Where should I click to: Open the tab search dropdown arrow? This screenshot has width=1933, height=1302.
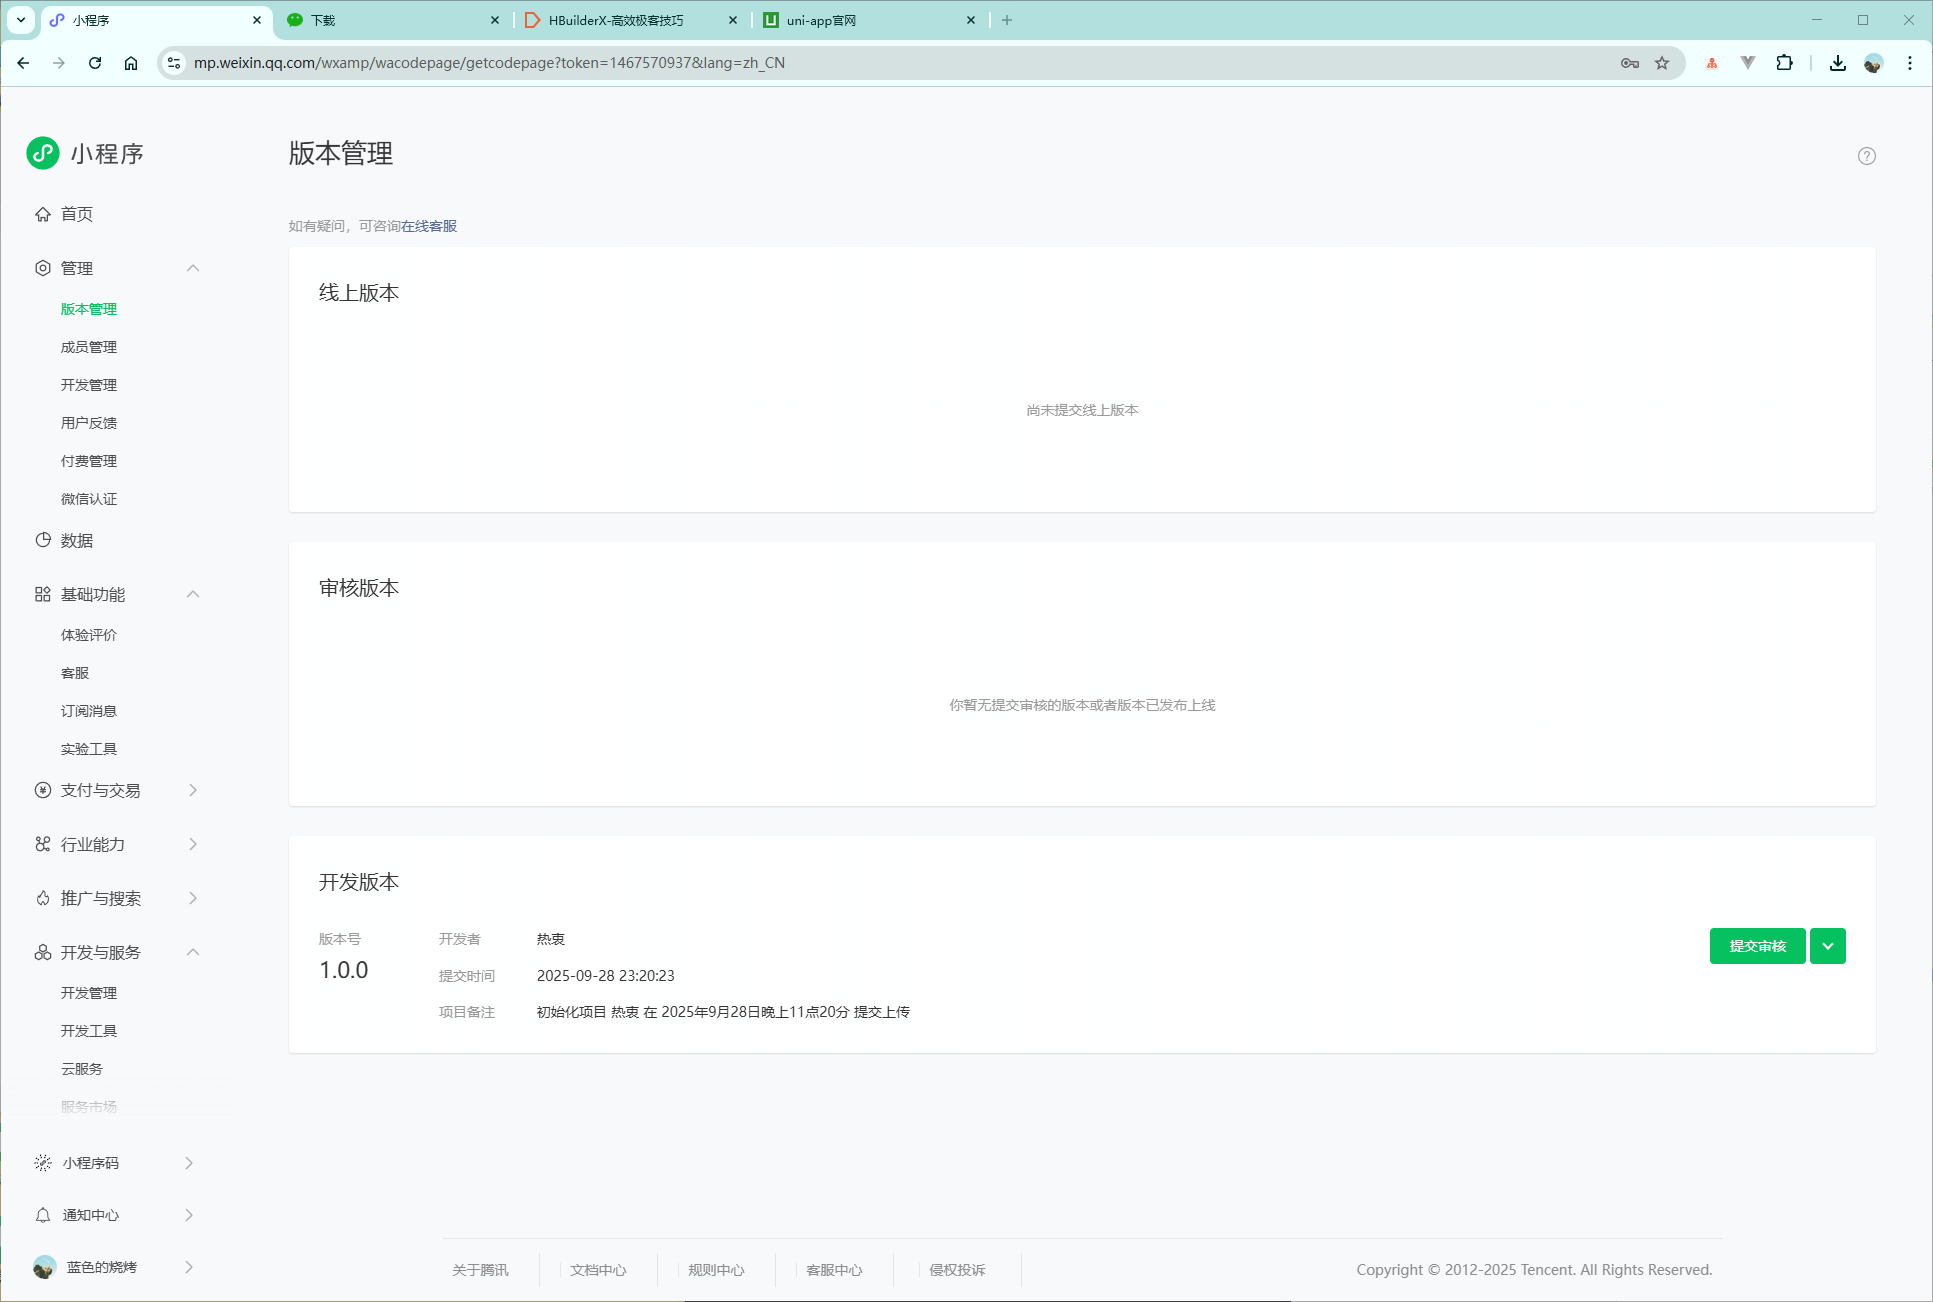tap(21, 20)
